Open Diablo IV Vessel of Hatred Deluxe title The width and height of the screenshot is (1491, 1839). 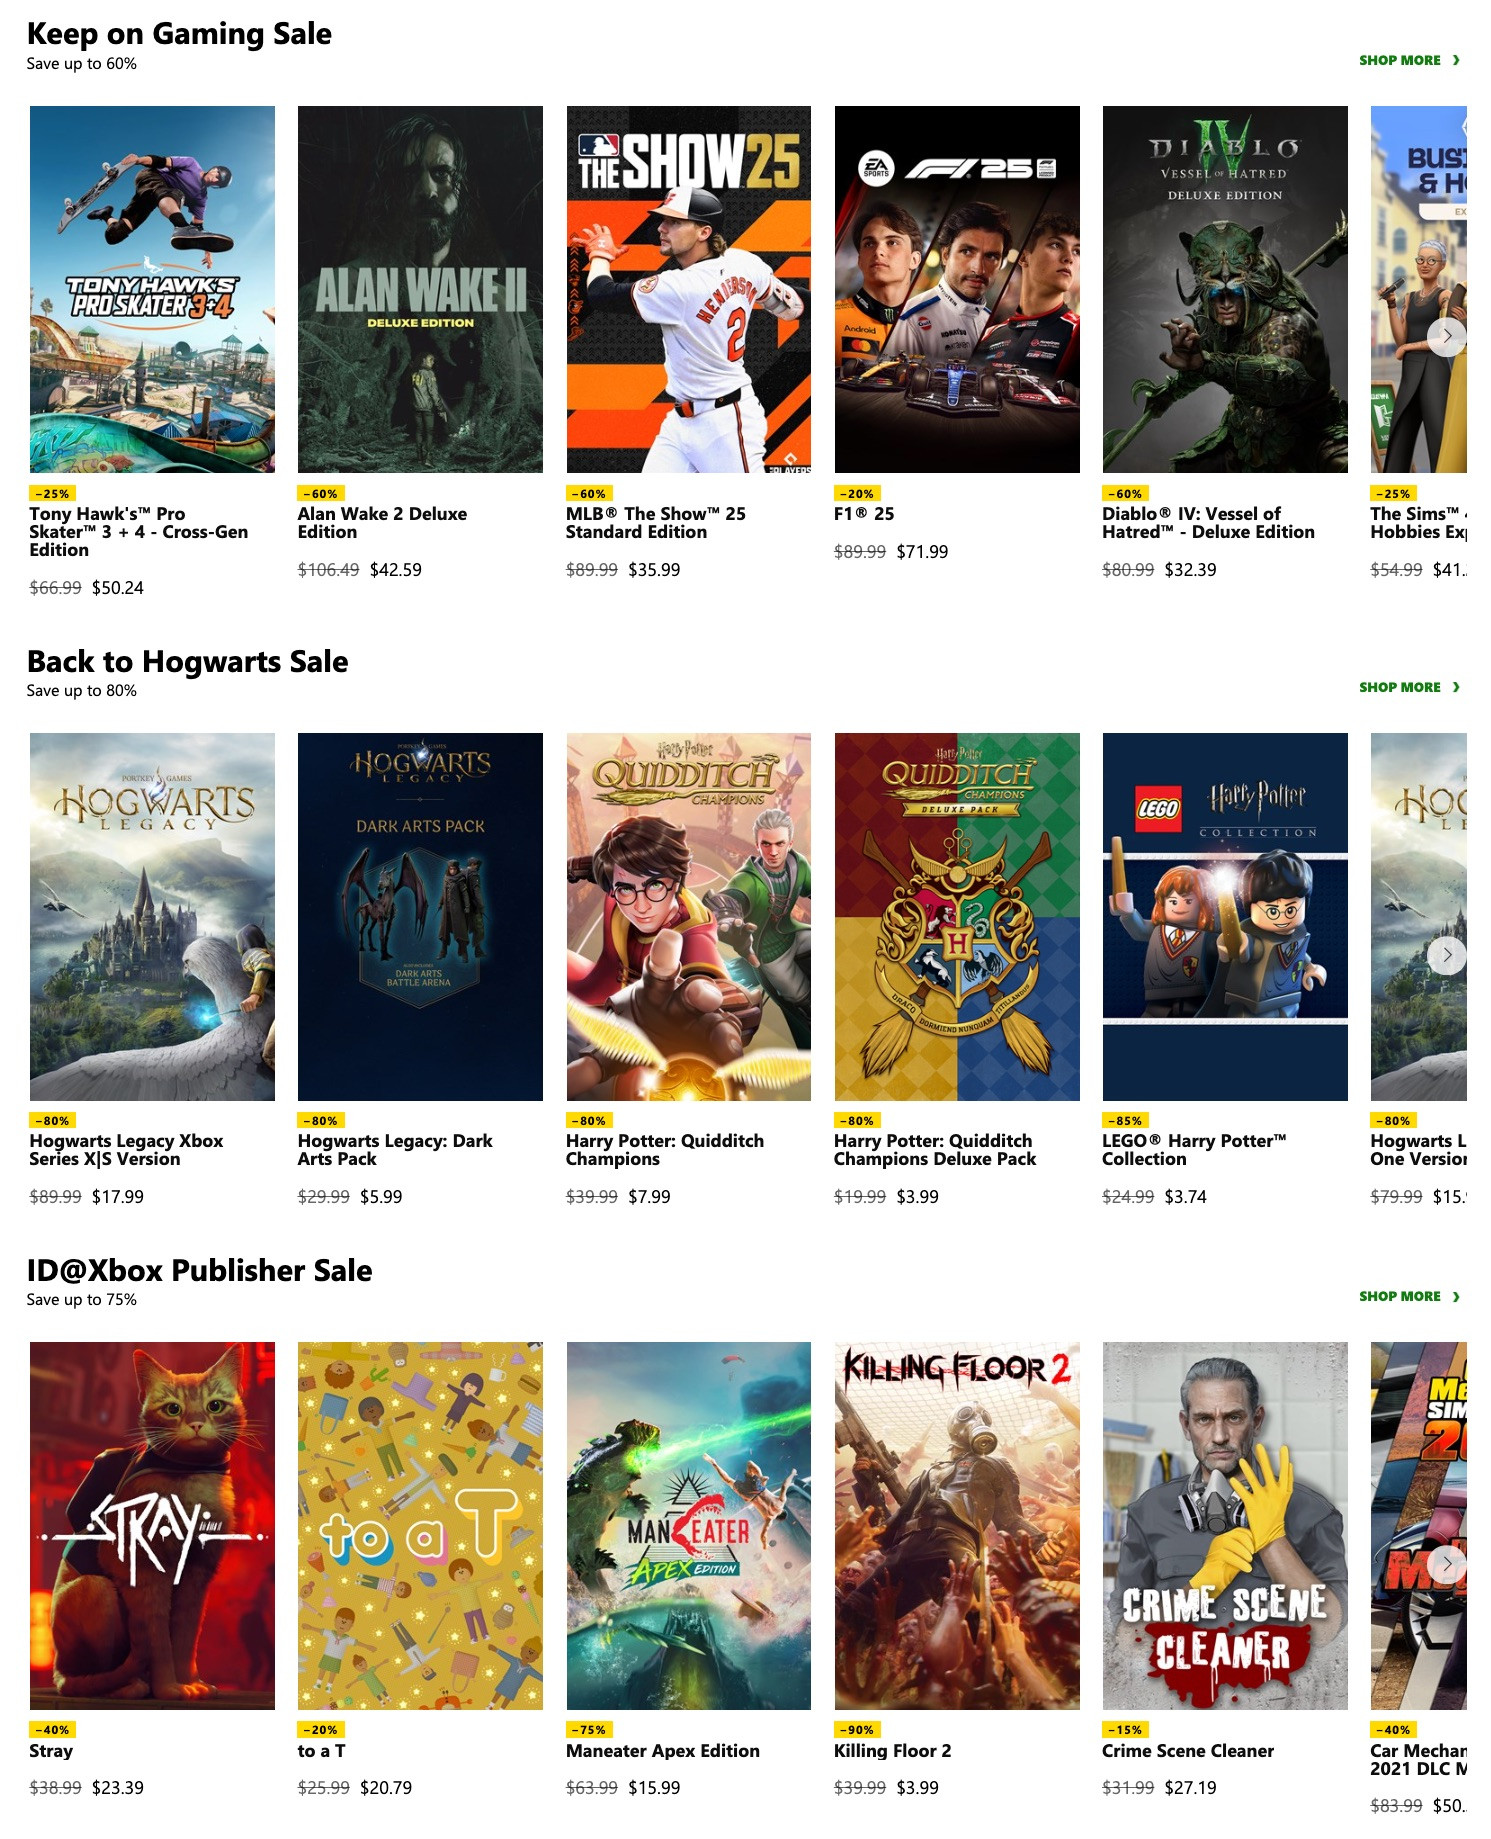click(1208, 523)
